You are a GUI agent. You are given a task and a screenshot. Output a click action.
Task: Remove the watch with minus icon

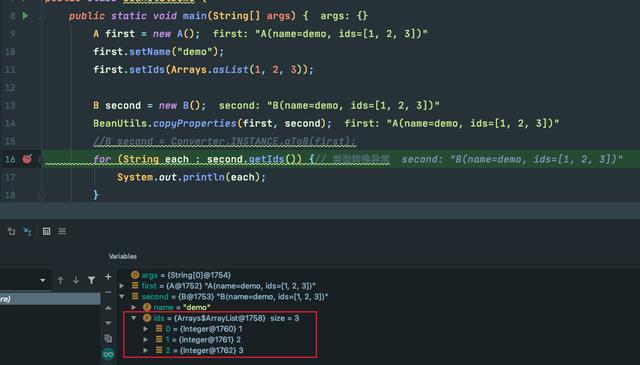[x=108, y=292]
